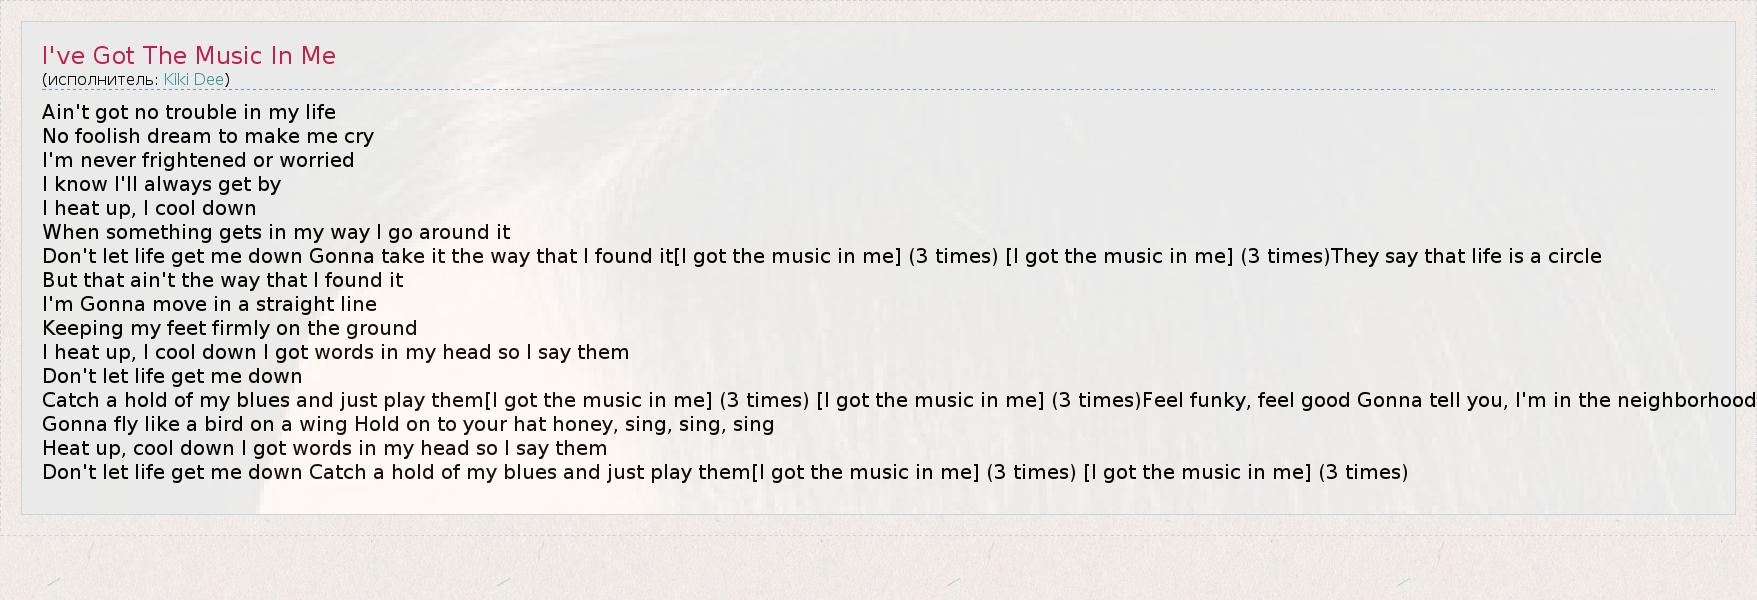Click "I'm Gonna move in a straight line"

pyautogui.click(x=209, y=304)
